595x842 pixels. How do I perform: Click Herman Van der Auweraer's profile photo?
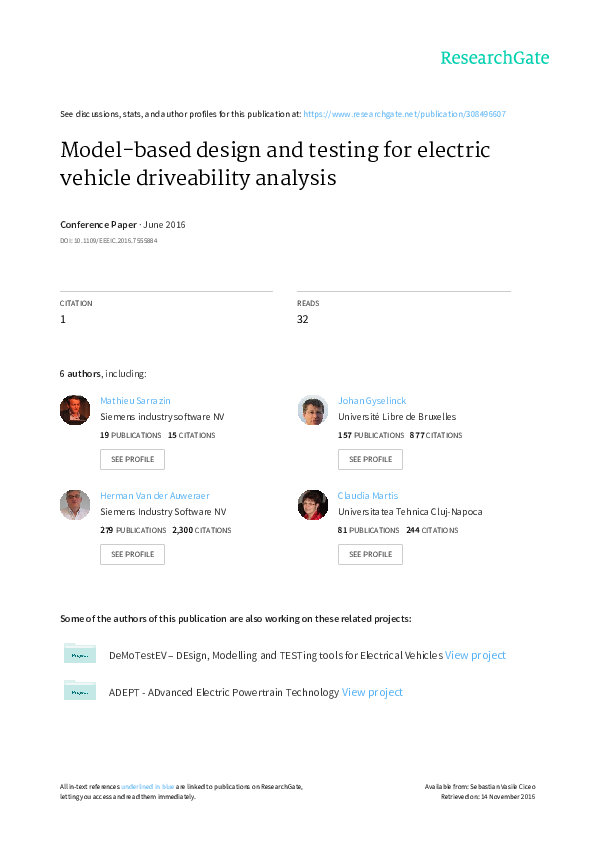[x=74, y=504]
